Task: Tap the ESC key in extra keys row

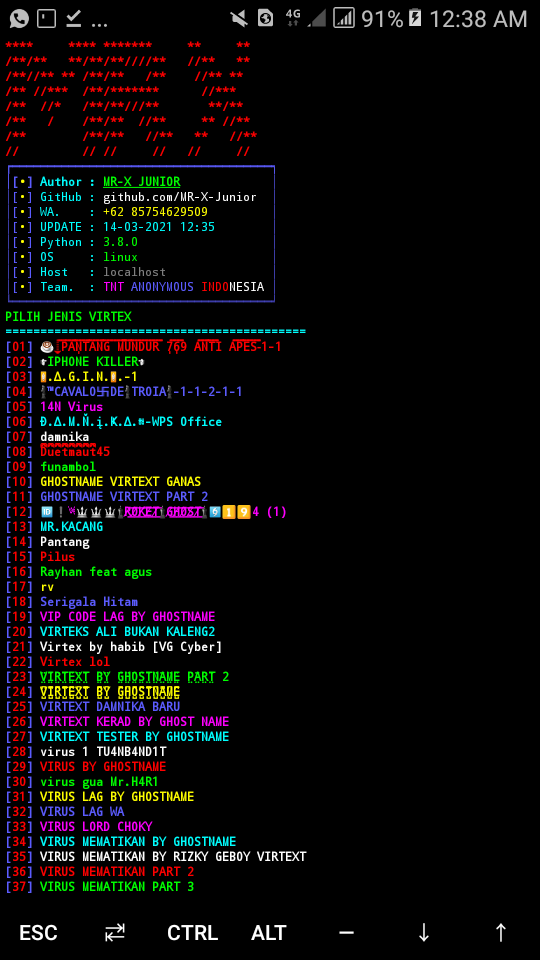Action: pyautogui.click(x=38, y=933)
